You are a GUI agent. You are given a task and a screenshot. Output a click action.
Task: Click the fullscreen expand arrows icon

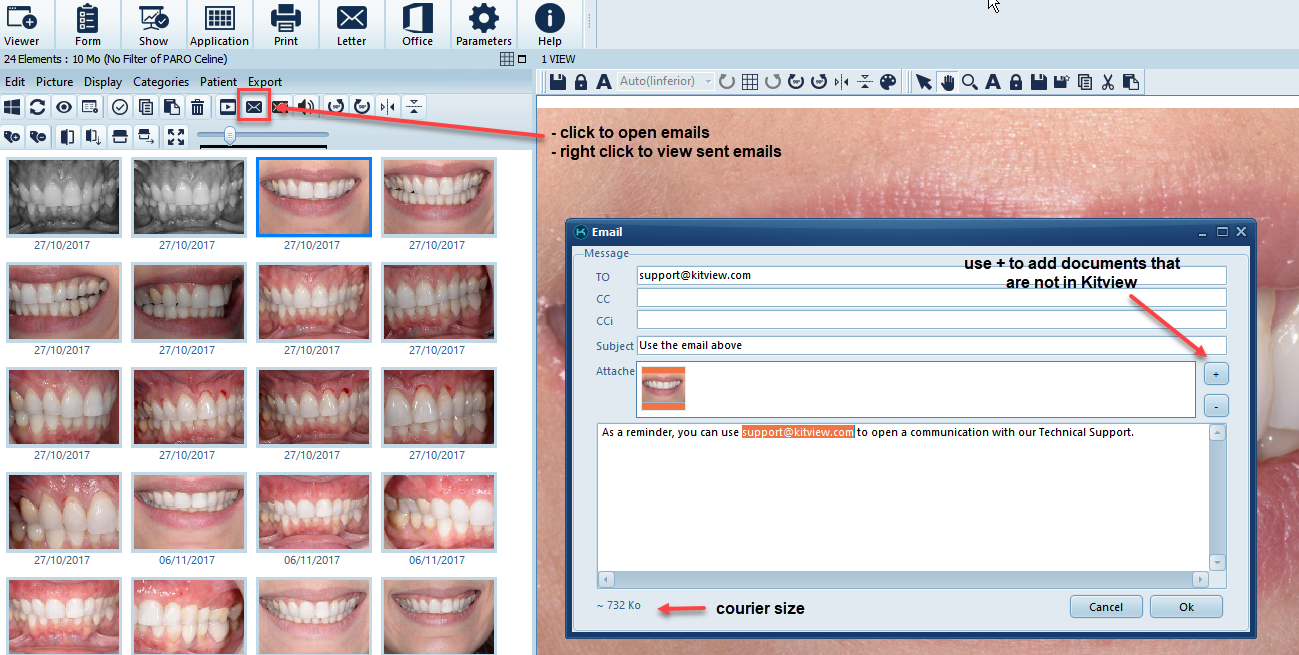(176, 136)
